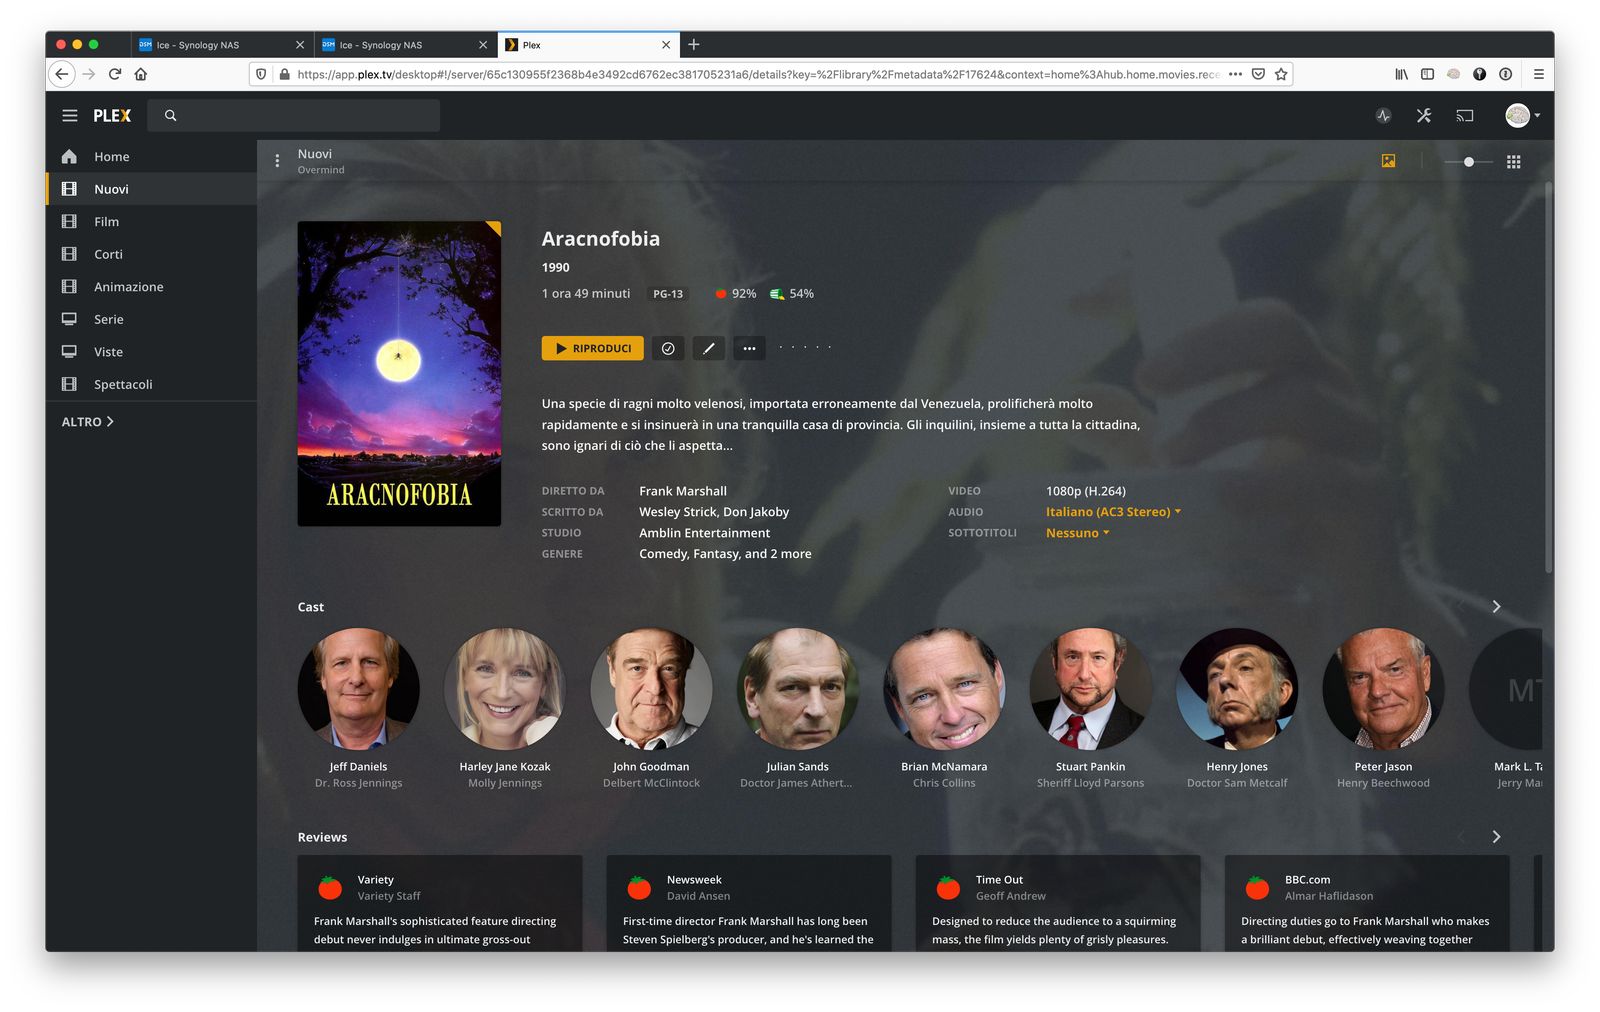
Task: Adjust the poster size slider
Action: coord(1468,162)
